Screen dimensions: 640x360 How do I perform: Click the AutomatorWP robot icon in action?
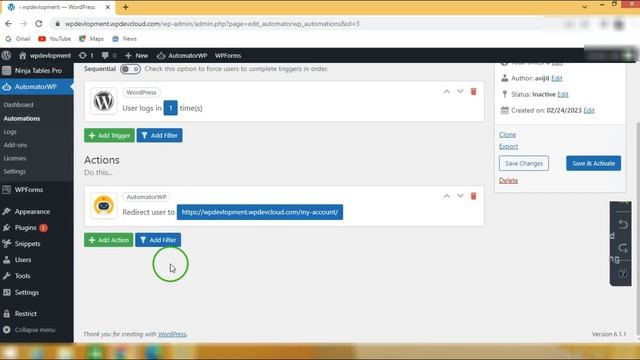click(x=104, y=205)
